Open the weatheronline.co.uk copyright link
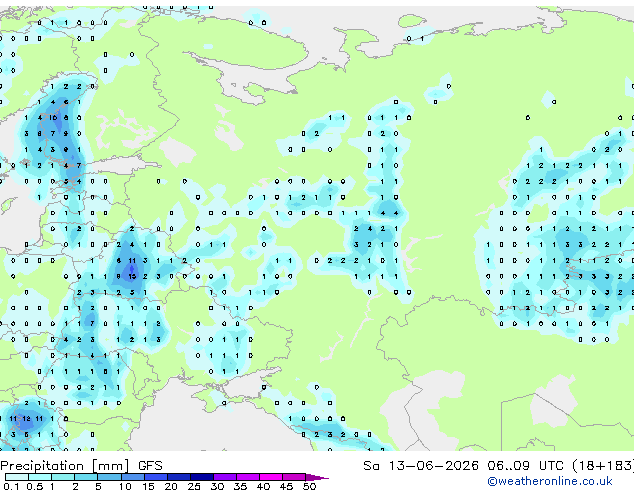The height and width of the screenshot is (490, 634). [x=550, y=481]
